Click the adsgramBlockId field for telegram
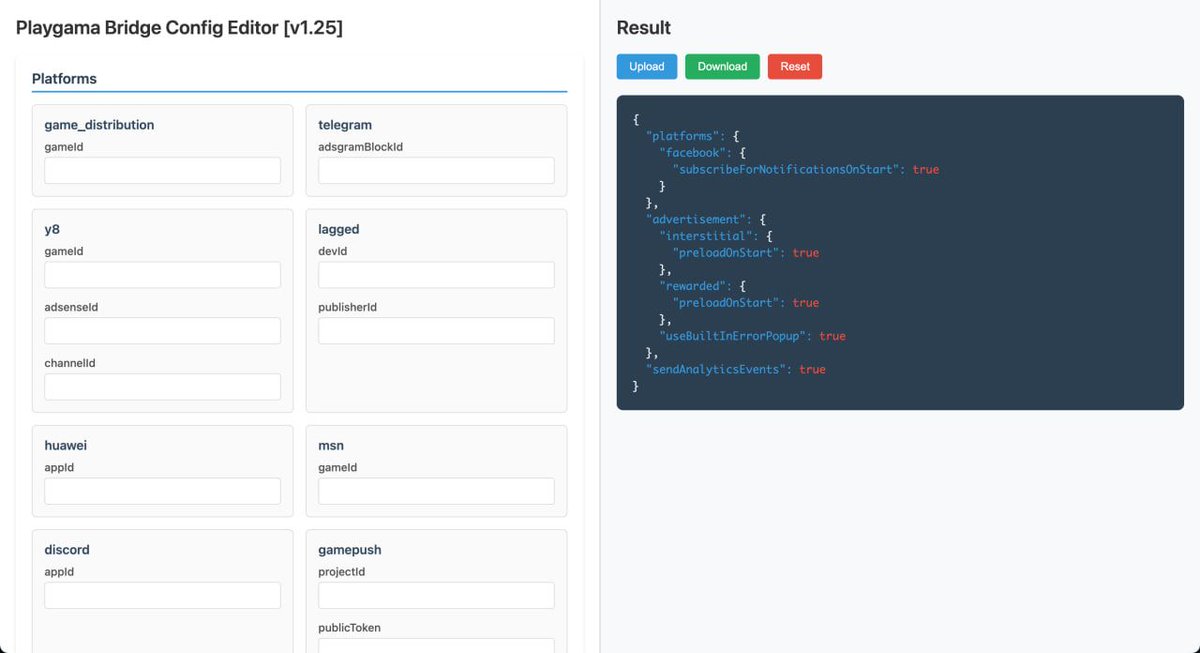 point(436,170)
